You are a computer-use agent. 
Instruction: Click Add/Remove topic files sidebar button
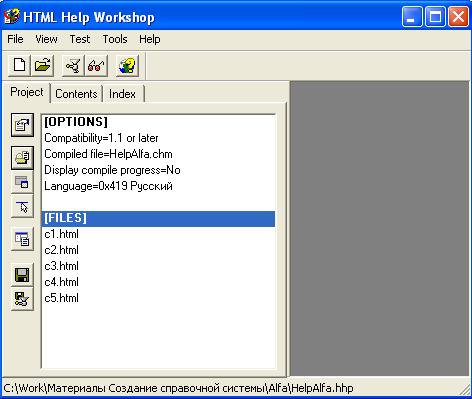pos(22,158)
